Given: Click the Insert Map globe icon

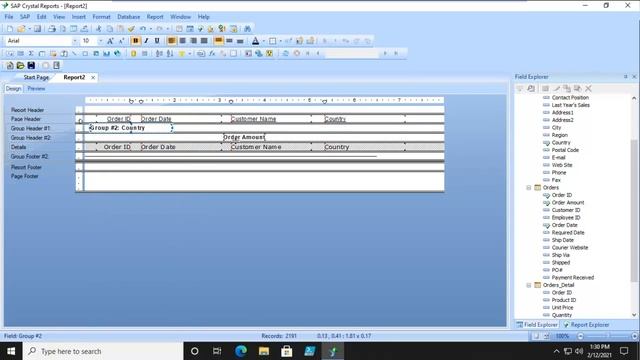Looking at the screenshot, I should click(117, 53).
